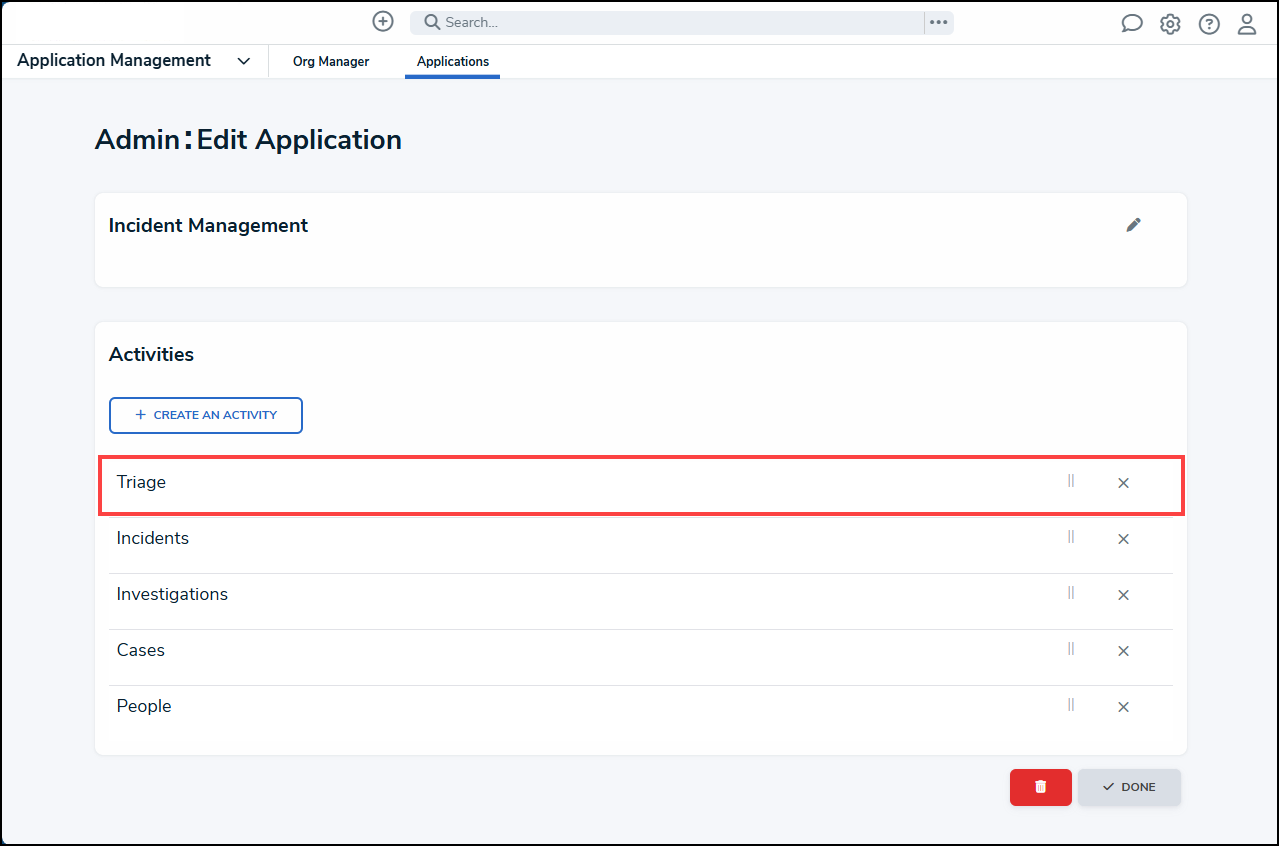Focus the Search input field
The height and width of the screenshot is (846, 1279).
coord(667,22)
